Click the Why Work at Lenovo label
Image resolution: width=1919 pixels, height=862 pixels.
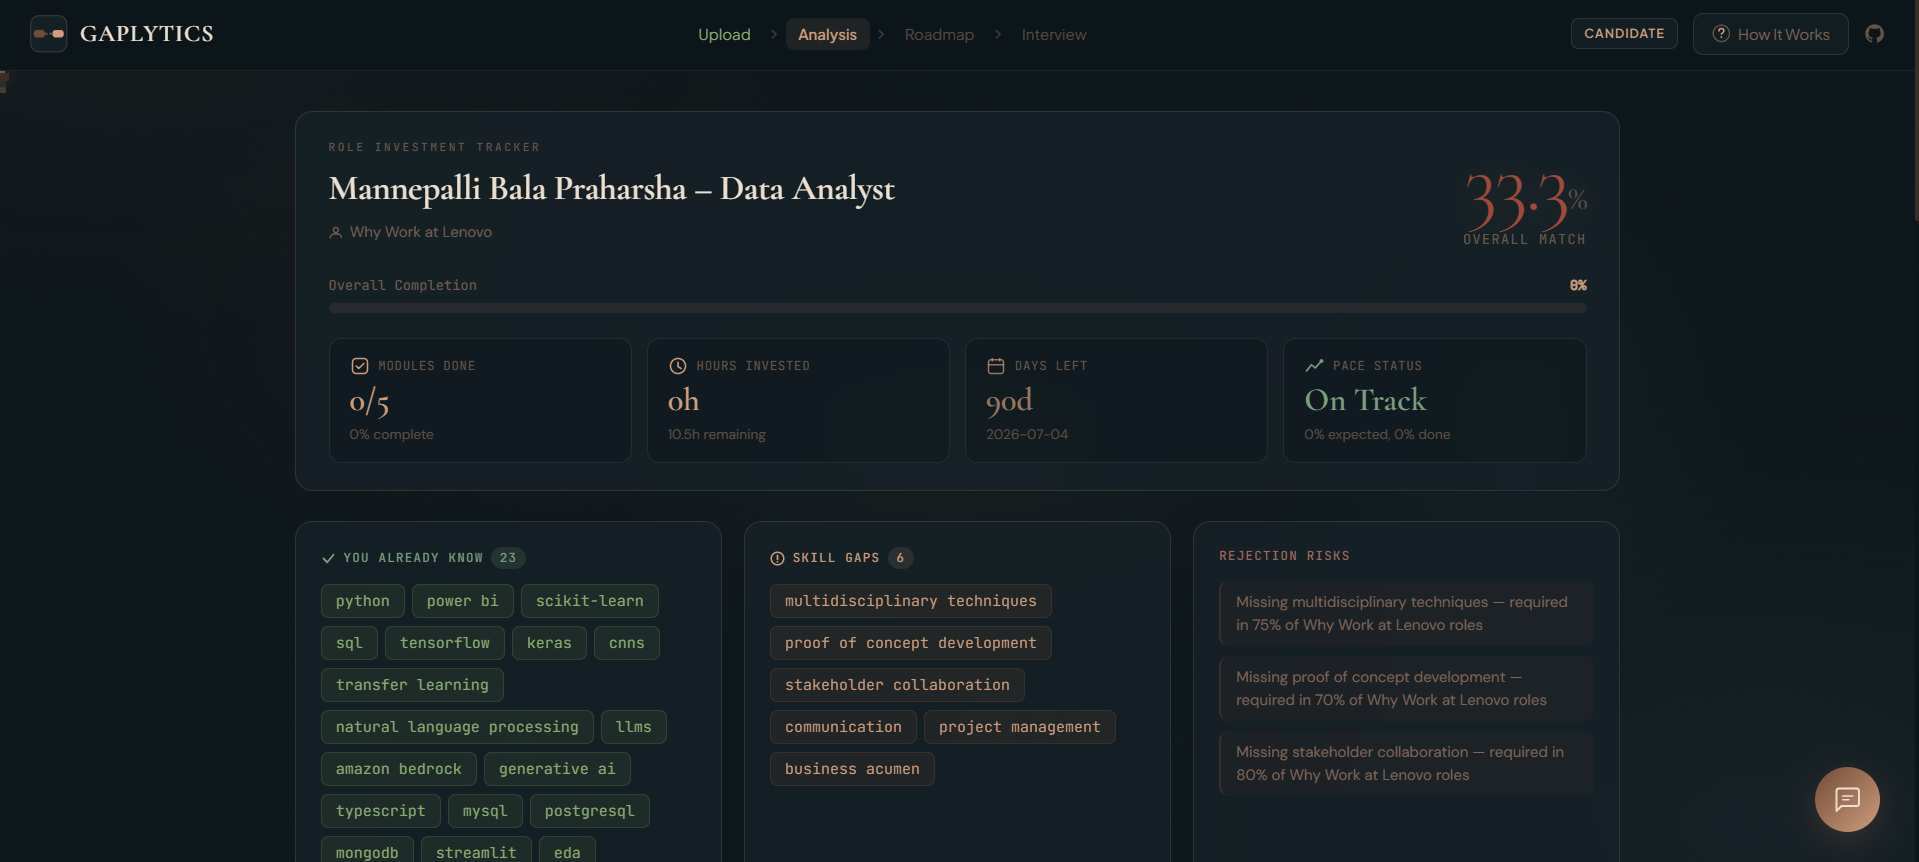[421, 232]
